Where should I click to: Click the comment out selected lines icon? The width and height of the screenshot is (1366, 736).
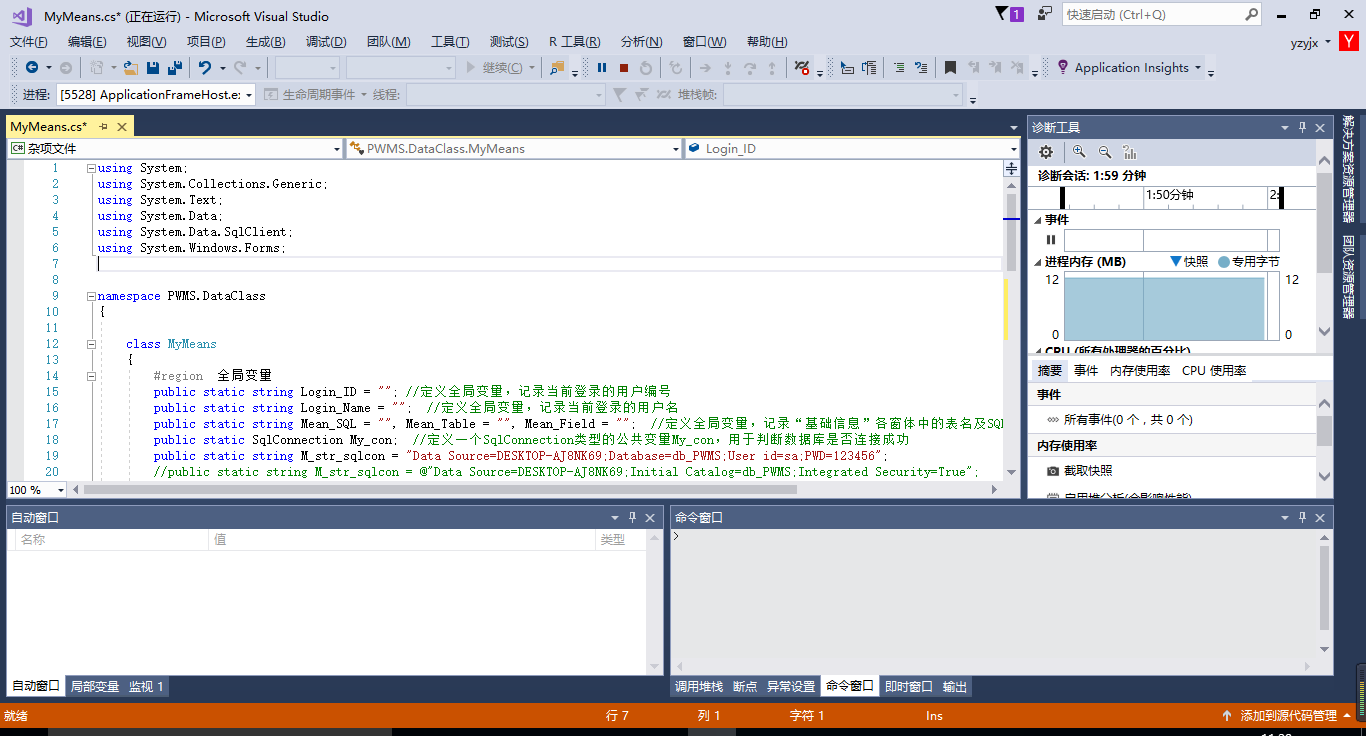[899, 68]
